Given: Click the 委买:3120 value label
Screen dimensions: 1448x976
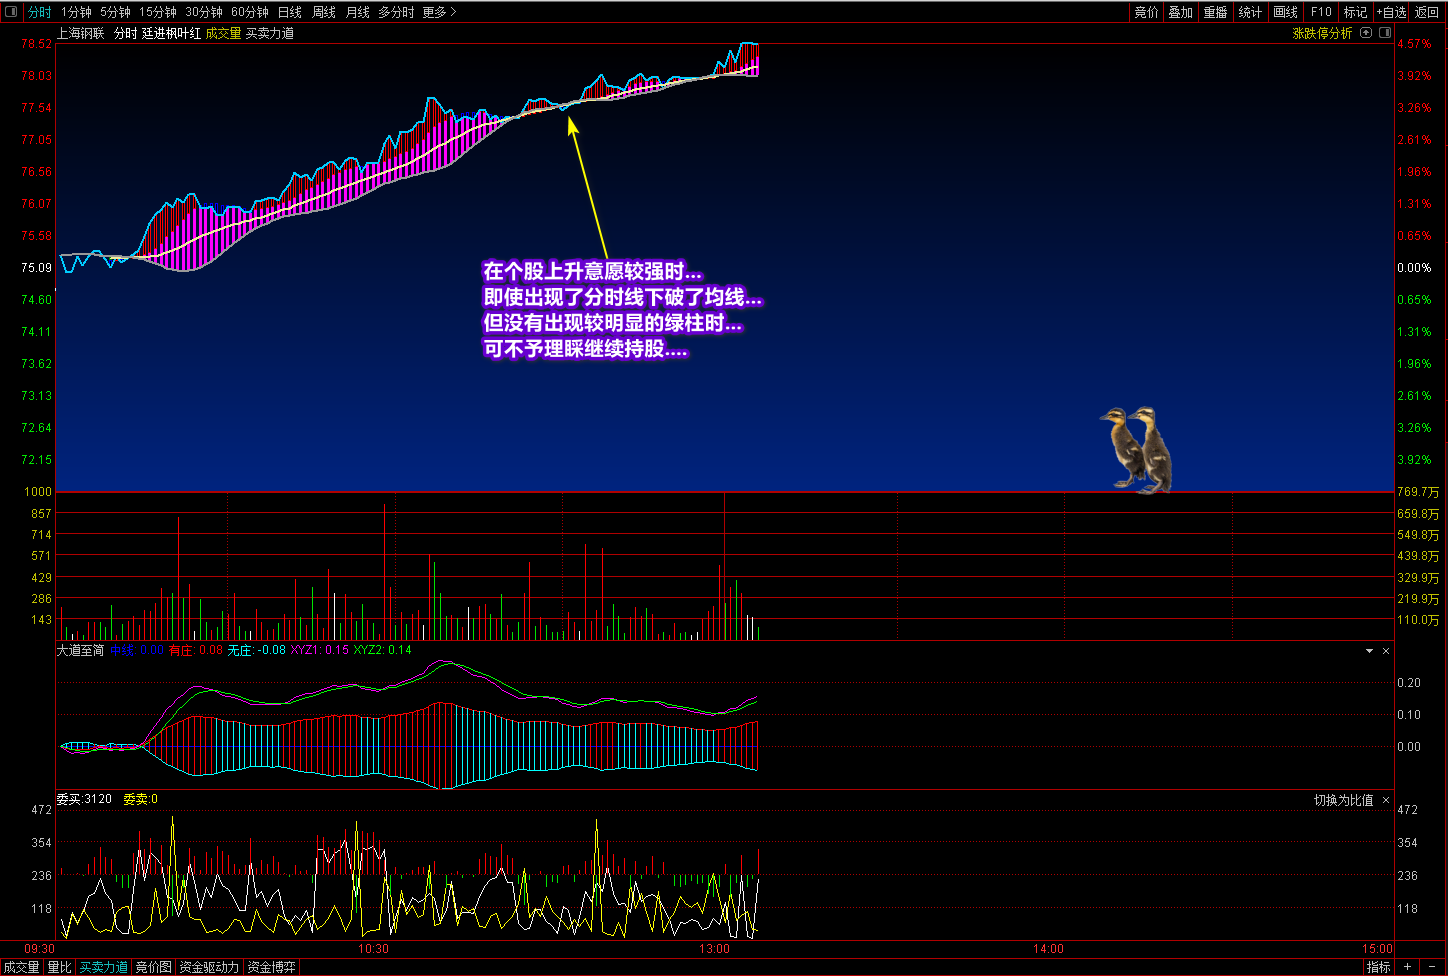Looking at the screenshot, I should pos(84,799).
